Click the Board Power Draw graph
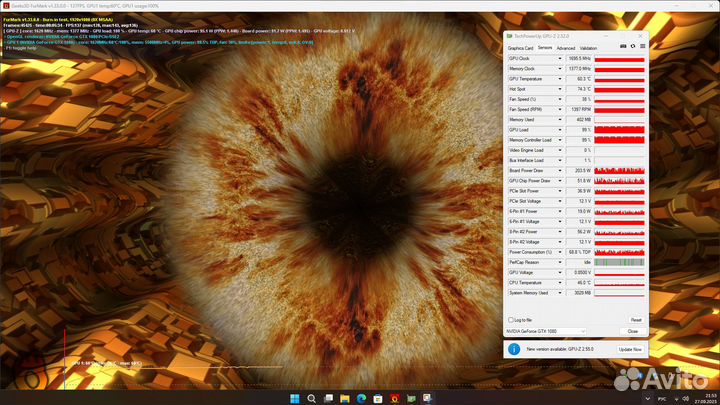Image resolution: width=720 pixels, height=405 pixels. point(619,170)
